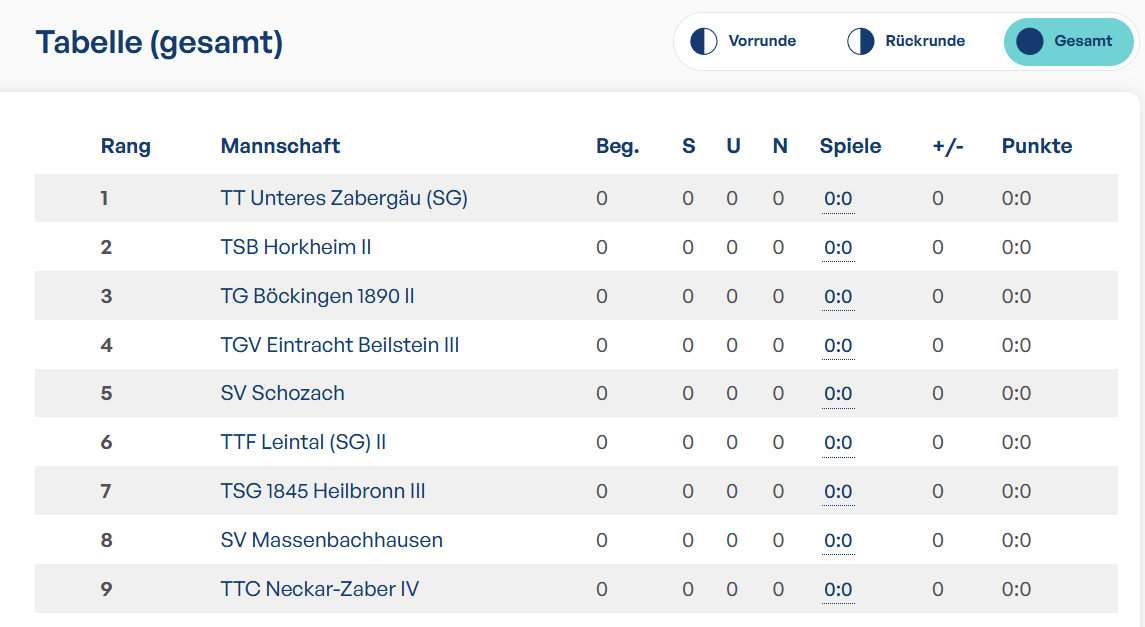Open team TTC Neckar-Zaber IV
The width and height of the screenshot is (1145, 627).
pyautogui.click(x=320, y=589)
